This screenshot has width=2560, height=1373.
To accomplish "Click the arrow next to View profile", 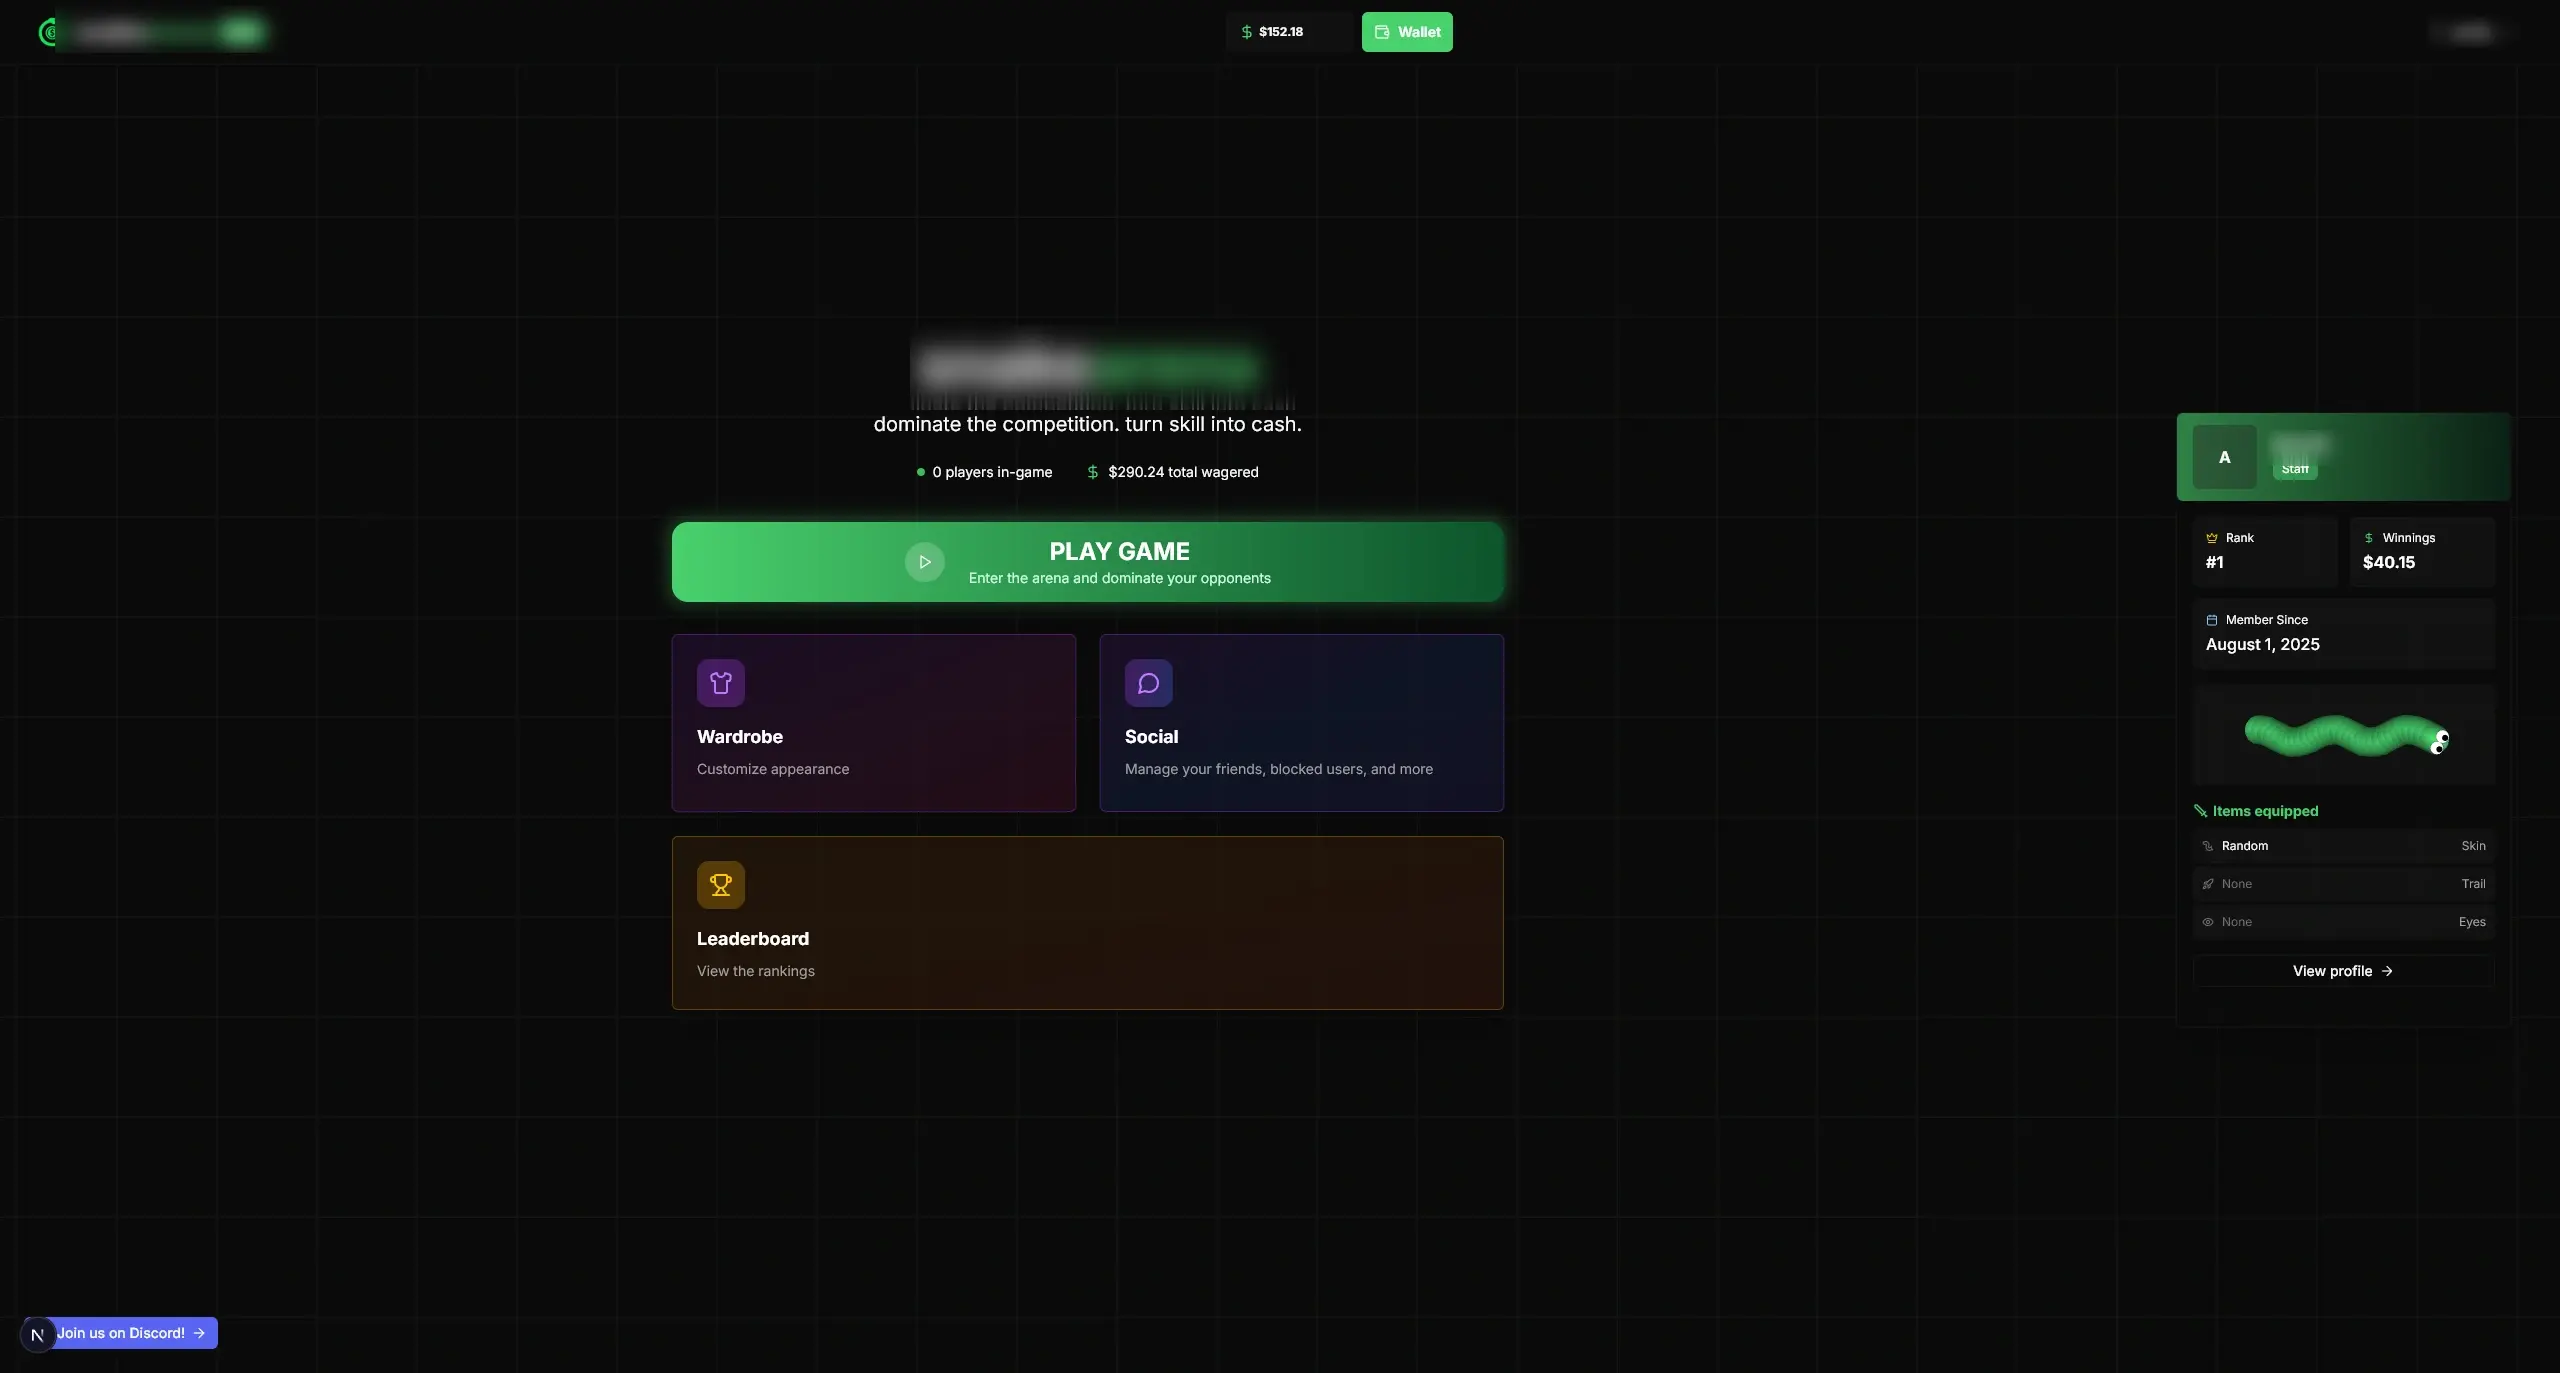I will (2387, 971).
